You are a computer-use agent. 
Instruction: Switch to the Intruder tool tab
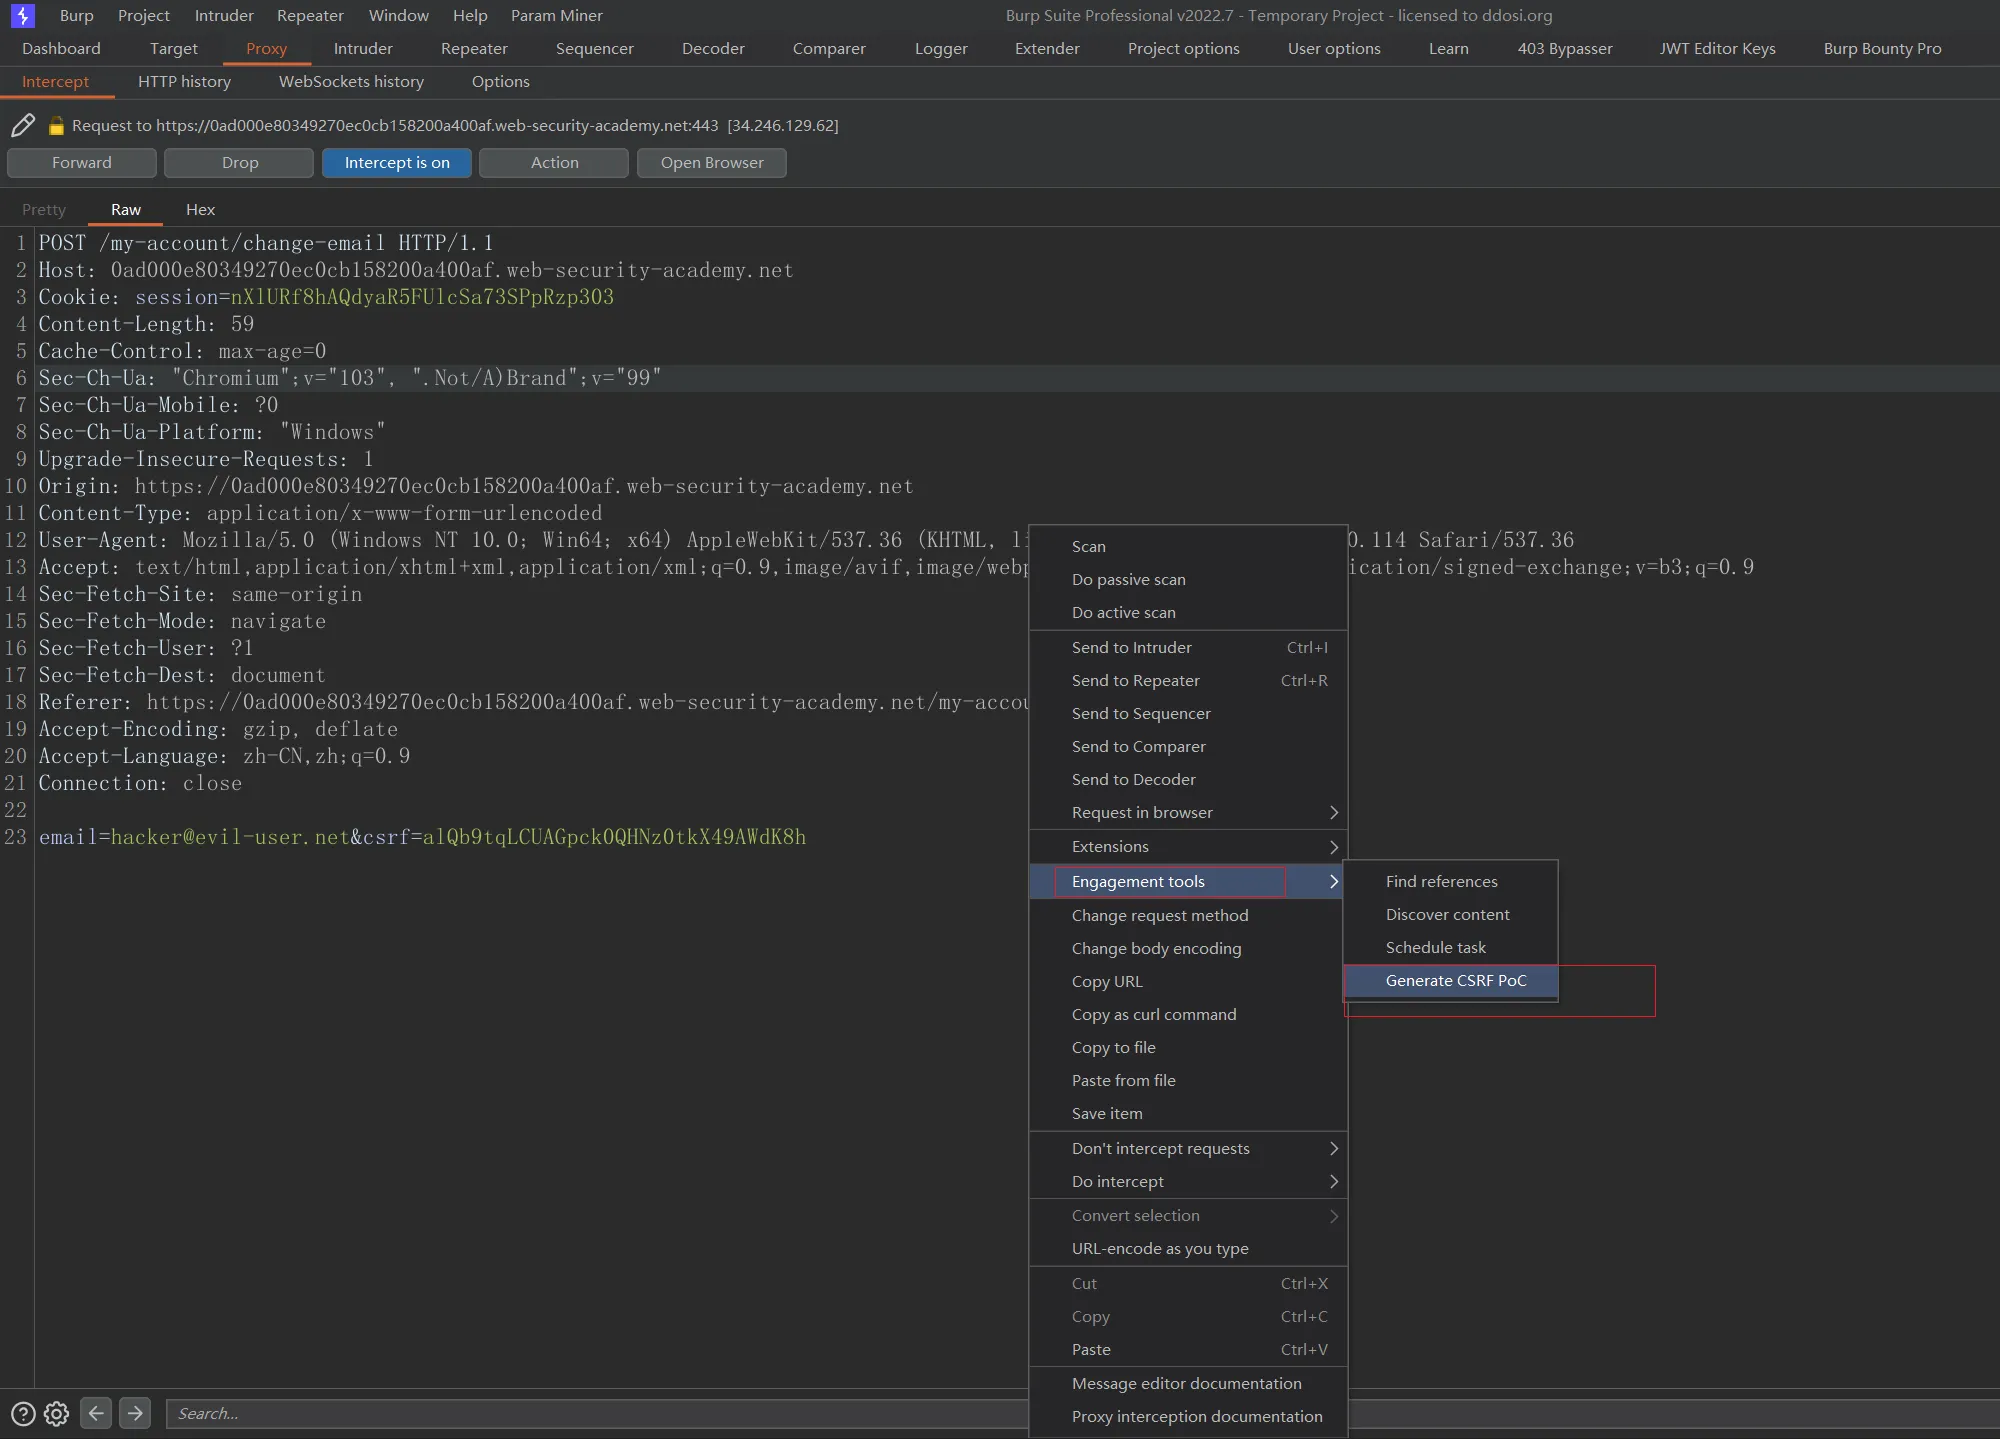(x=363, y=48)
